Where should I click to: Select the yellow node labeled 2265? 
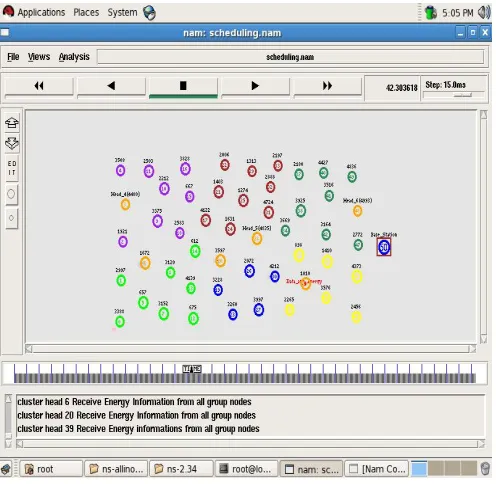coord(290,310)
